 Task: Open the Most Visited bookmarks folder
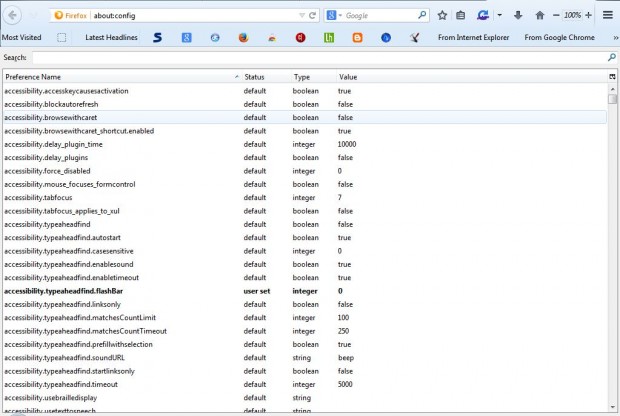(x=21, y=37)
